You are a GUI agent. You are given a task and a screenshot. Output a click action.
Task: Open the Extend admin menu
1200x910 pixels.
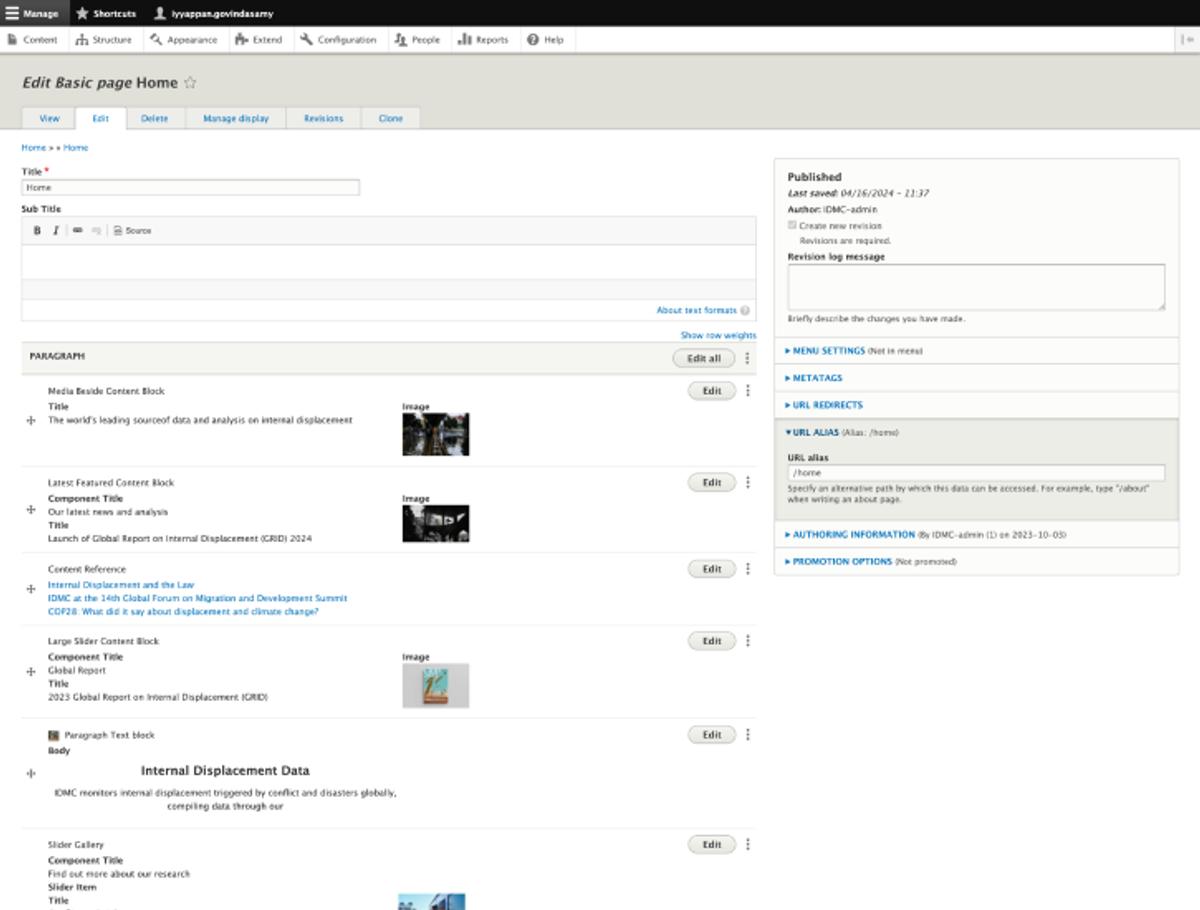259,40
